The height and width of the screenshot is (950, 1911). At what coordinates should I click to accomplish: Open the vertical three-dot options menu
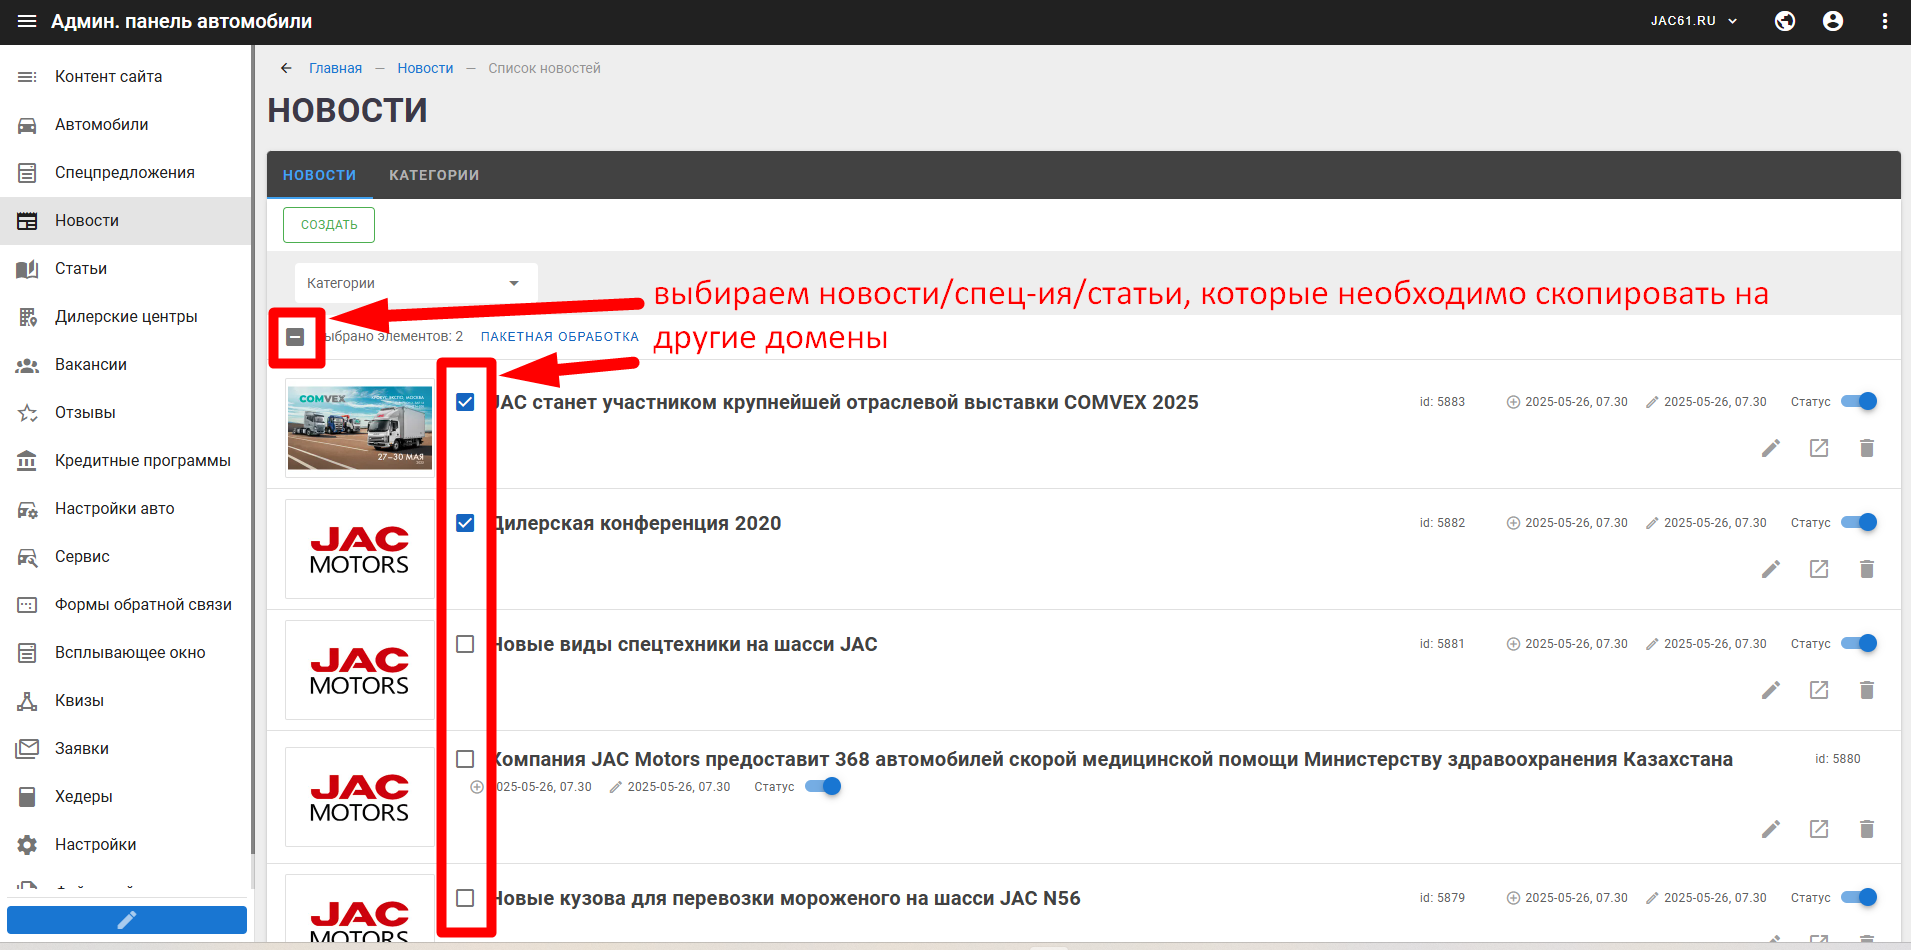(1885, 21)
